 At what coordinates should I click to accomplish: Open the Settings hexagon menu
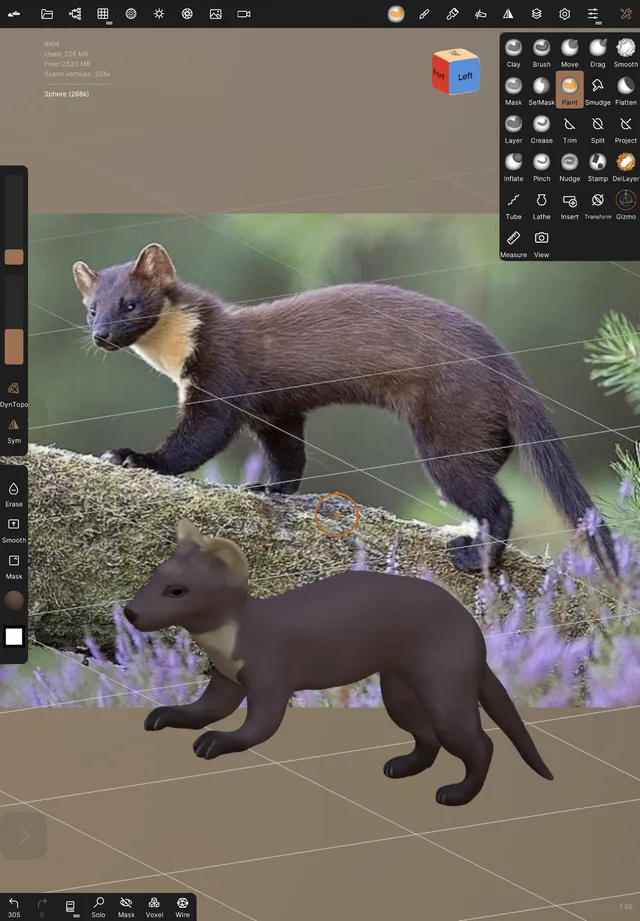(565, 14)
